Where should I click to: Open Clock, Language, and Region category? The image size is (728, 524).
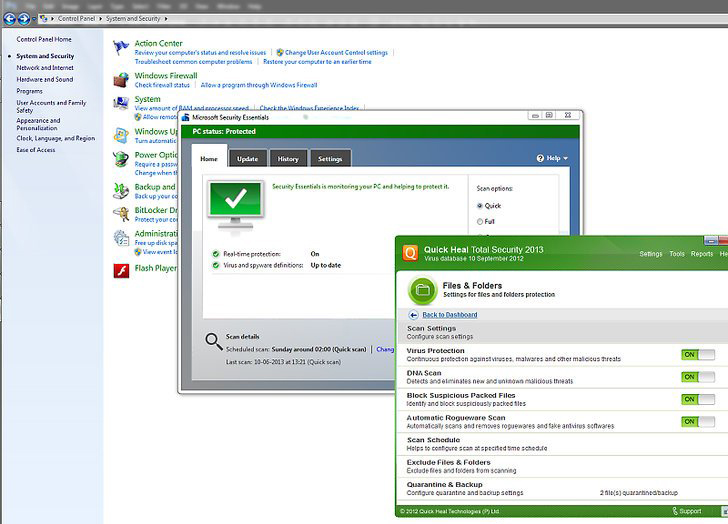coord(56,138)
